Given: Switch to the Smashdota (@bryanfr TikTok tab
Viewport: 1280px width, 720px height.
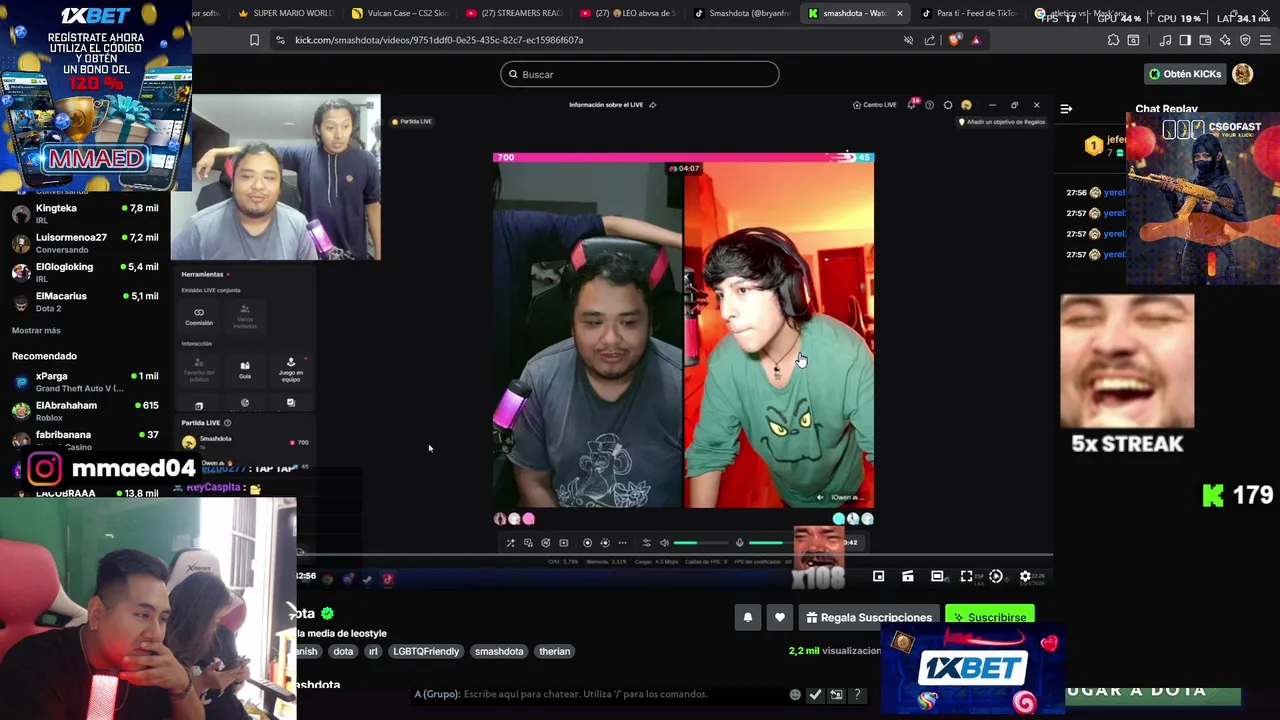Looking at the screenshot, I should pyautogui.click(x=742, y=13).
